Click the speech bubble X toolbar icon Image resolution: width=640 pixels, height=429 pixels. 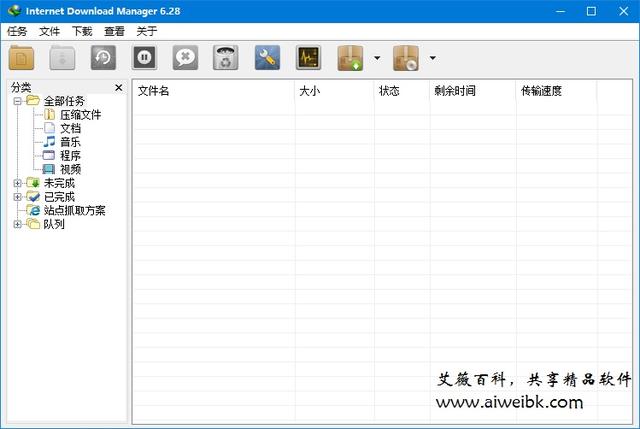tap(185, 58)
